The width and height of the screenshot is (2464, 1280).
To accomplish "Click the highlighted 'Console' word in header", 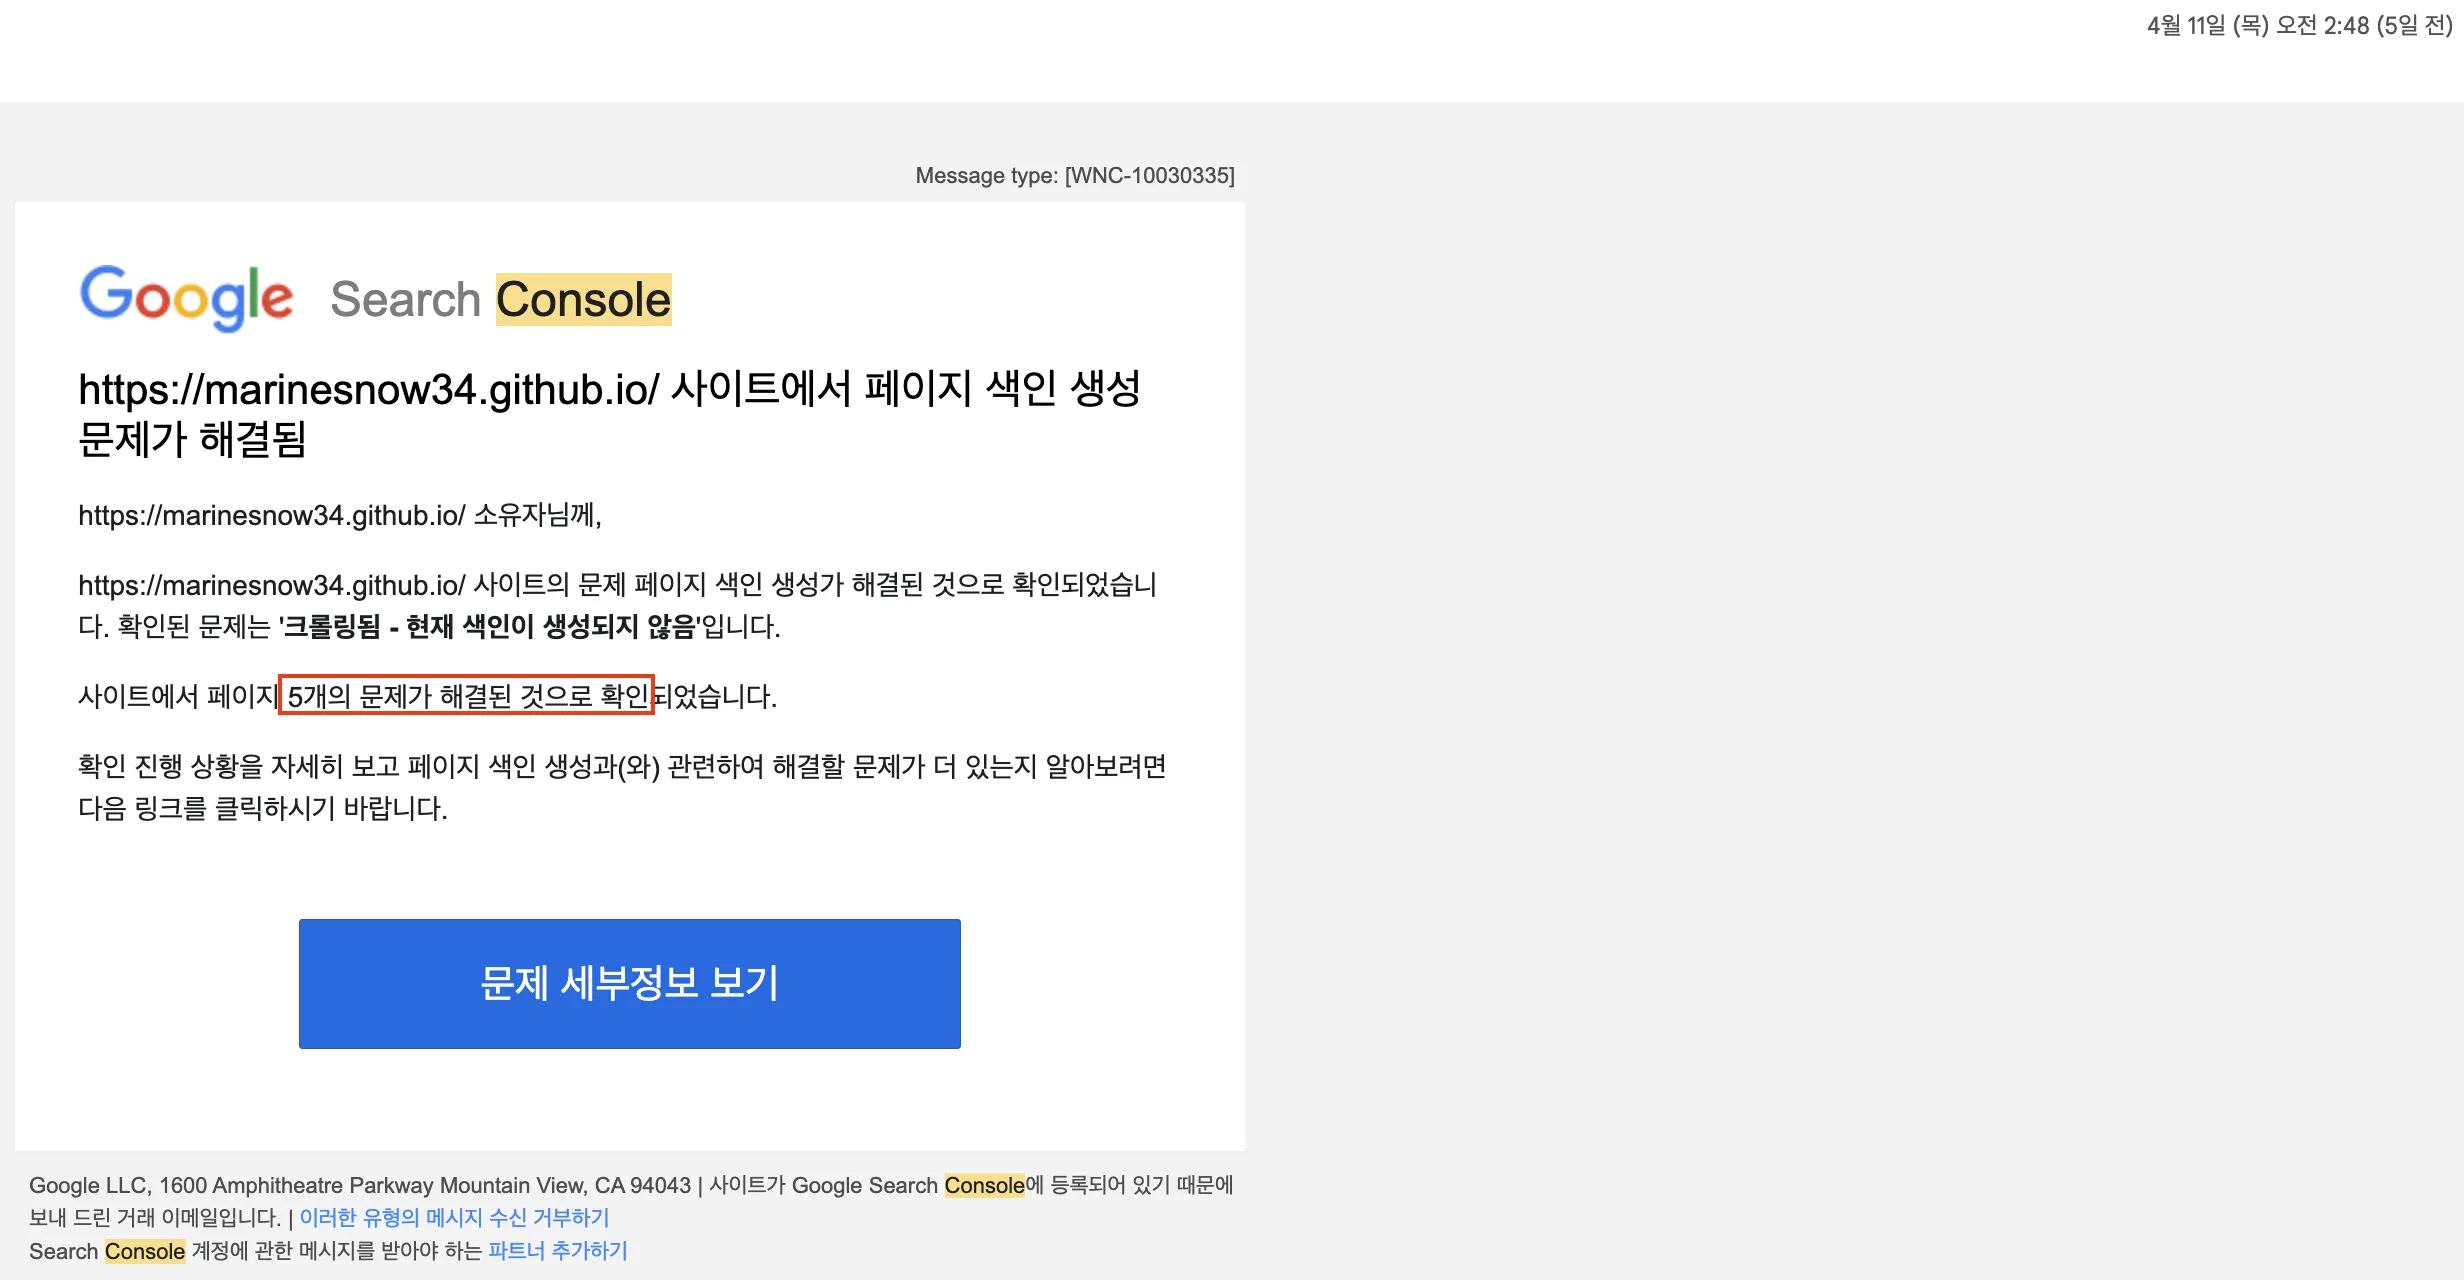I will tap(583, 297).
